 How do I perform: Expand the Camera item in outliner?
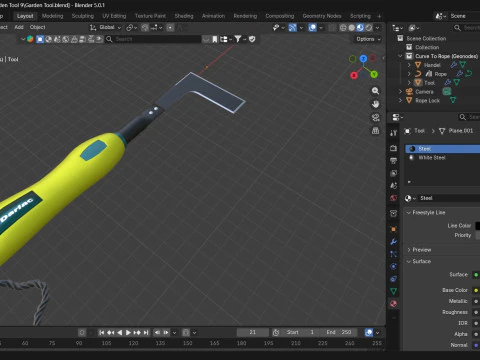[400, 91]
